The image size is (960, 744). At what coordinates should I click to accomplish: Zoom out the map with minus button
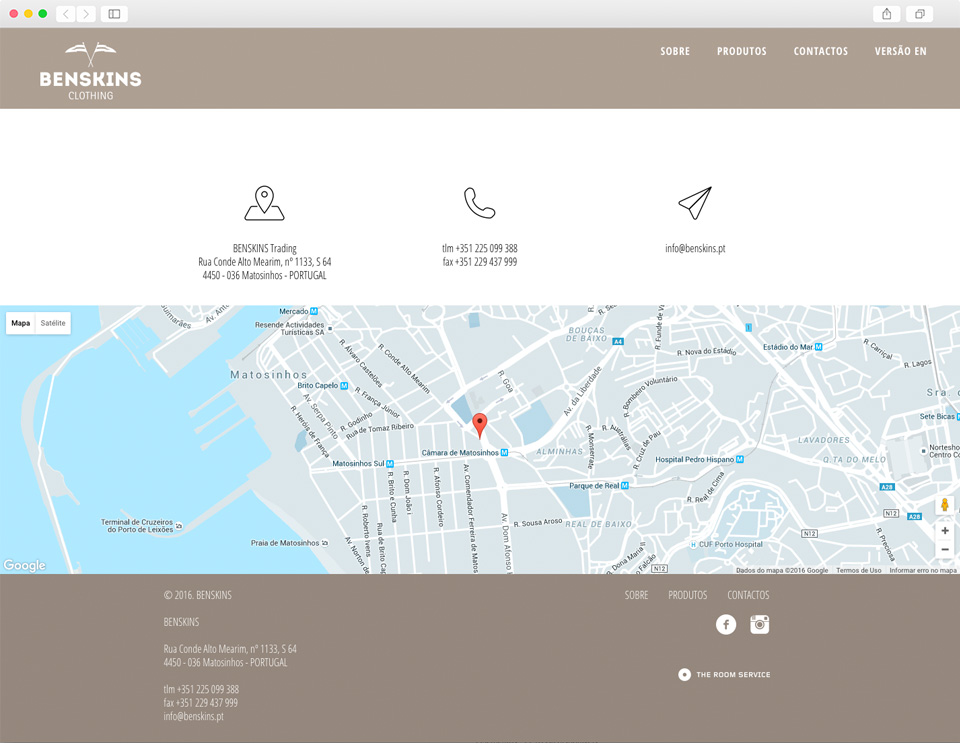tap(945, 549)
